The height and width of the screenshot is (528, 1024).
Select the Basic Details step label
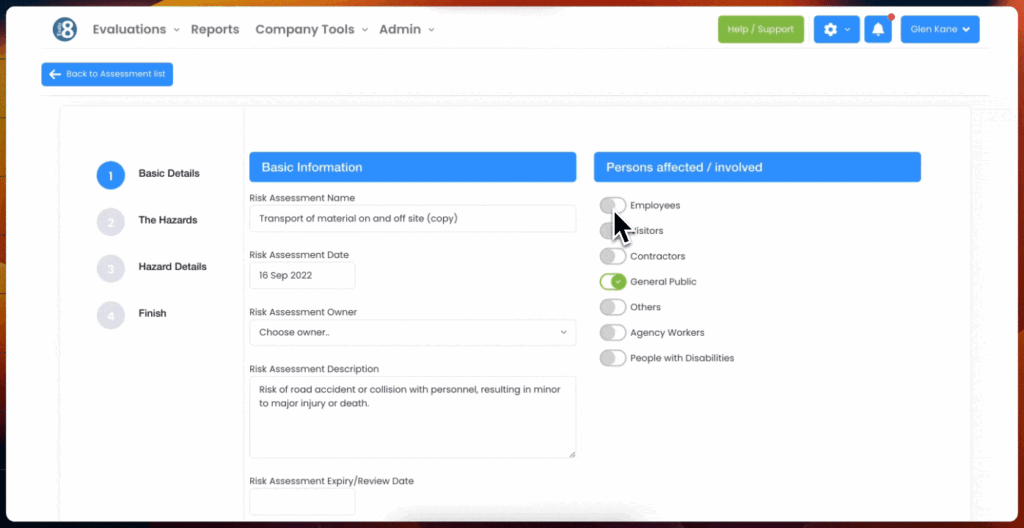169,173
